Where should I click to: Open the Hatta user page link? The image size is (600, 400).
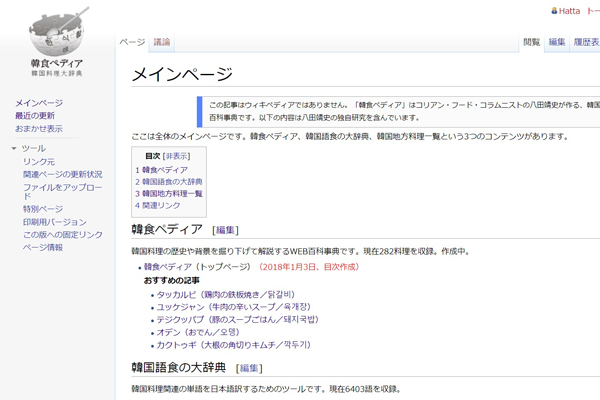tap(570, 11)
